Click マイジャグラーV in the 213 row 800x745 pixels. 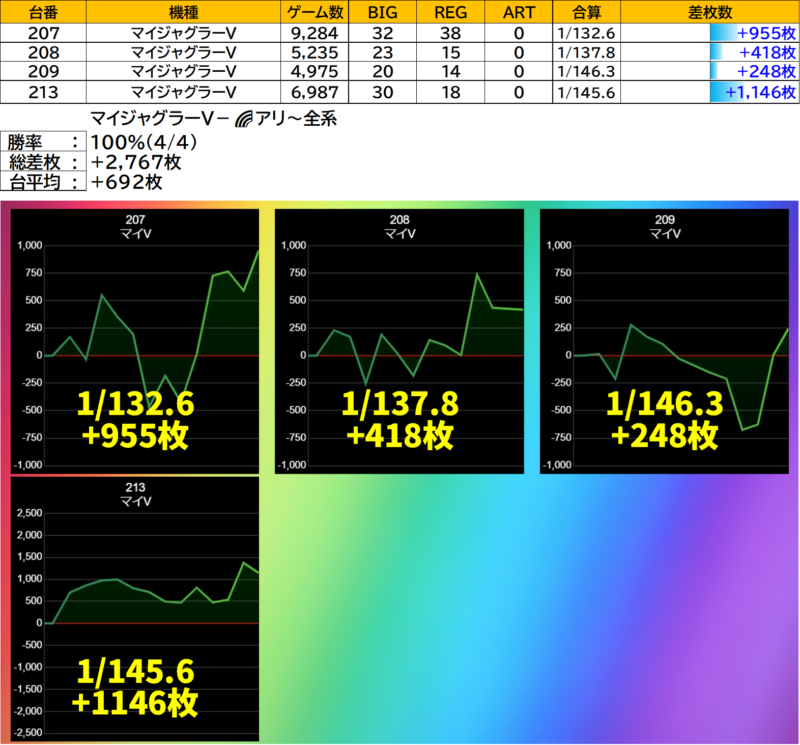pos(183,92)
